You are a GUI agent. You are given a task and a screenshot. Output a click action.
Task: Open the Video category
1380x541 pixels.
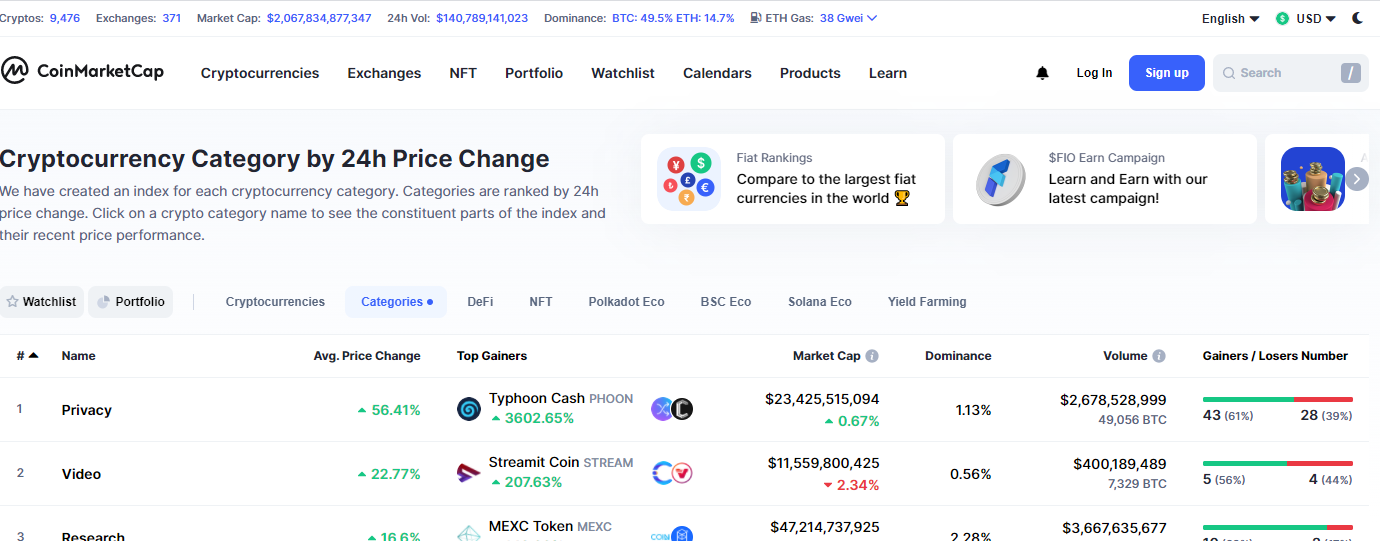point(81,474)
